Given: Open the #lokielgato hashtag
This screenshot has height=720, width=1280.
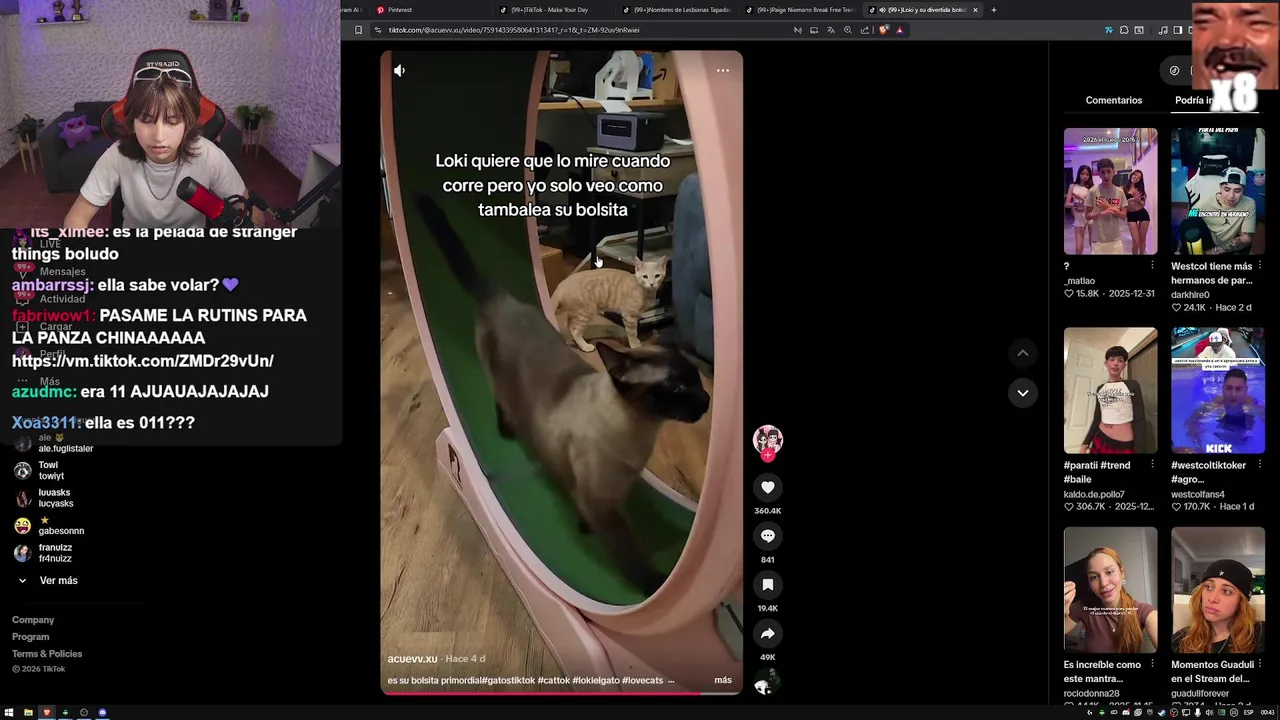Looking at the screenshot, I should (596, 680).
